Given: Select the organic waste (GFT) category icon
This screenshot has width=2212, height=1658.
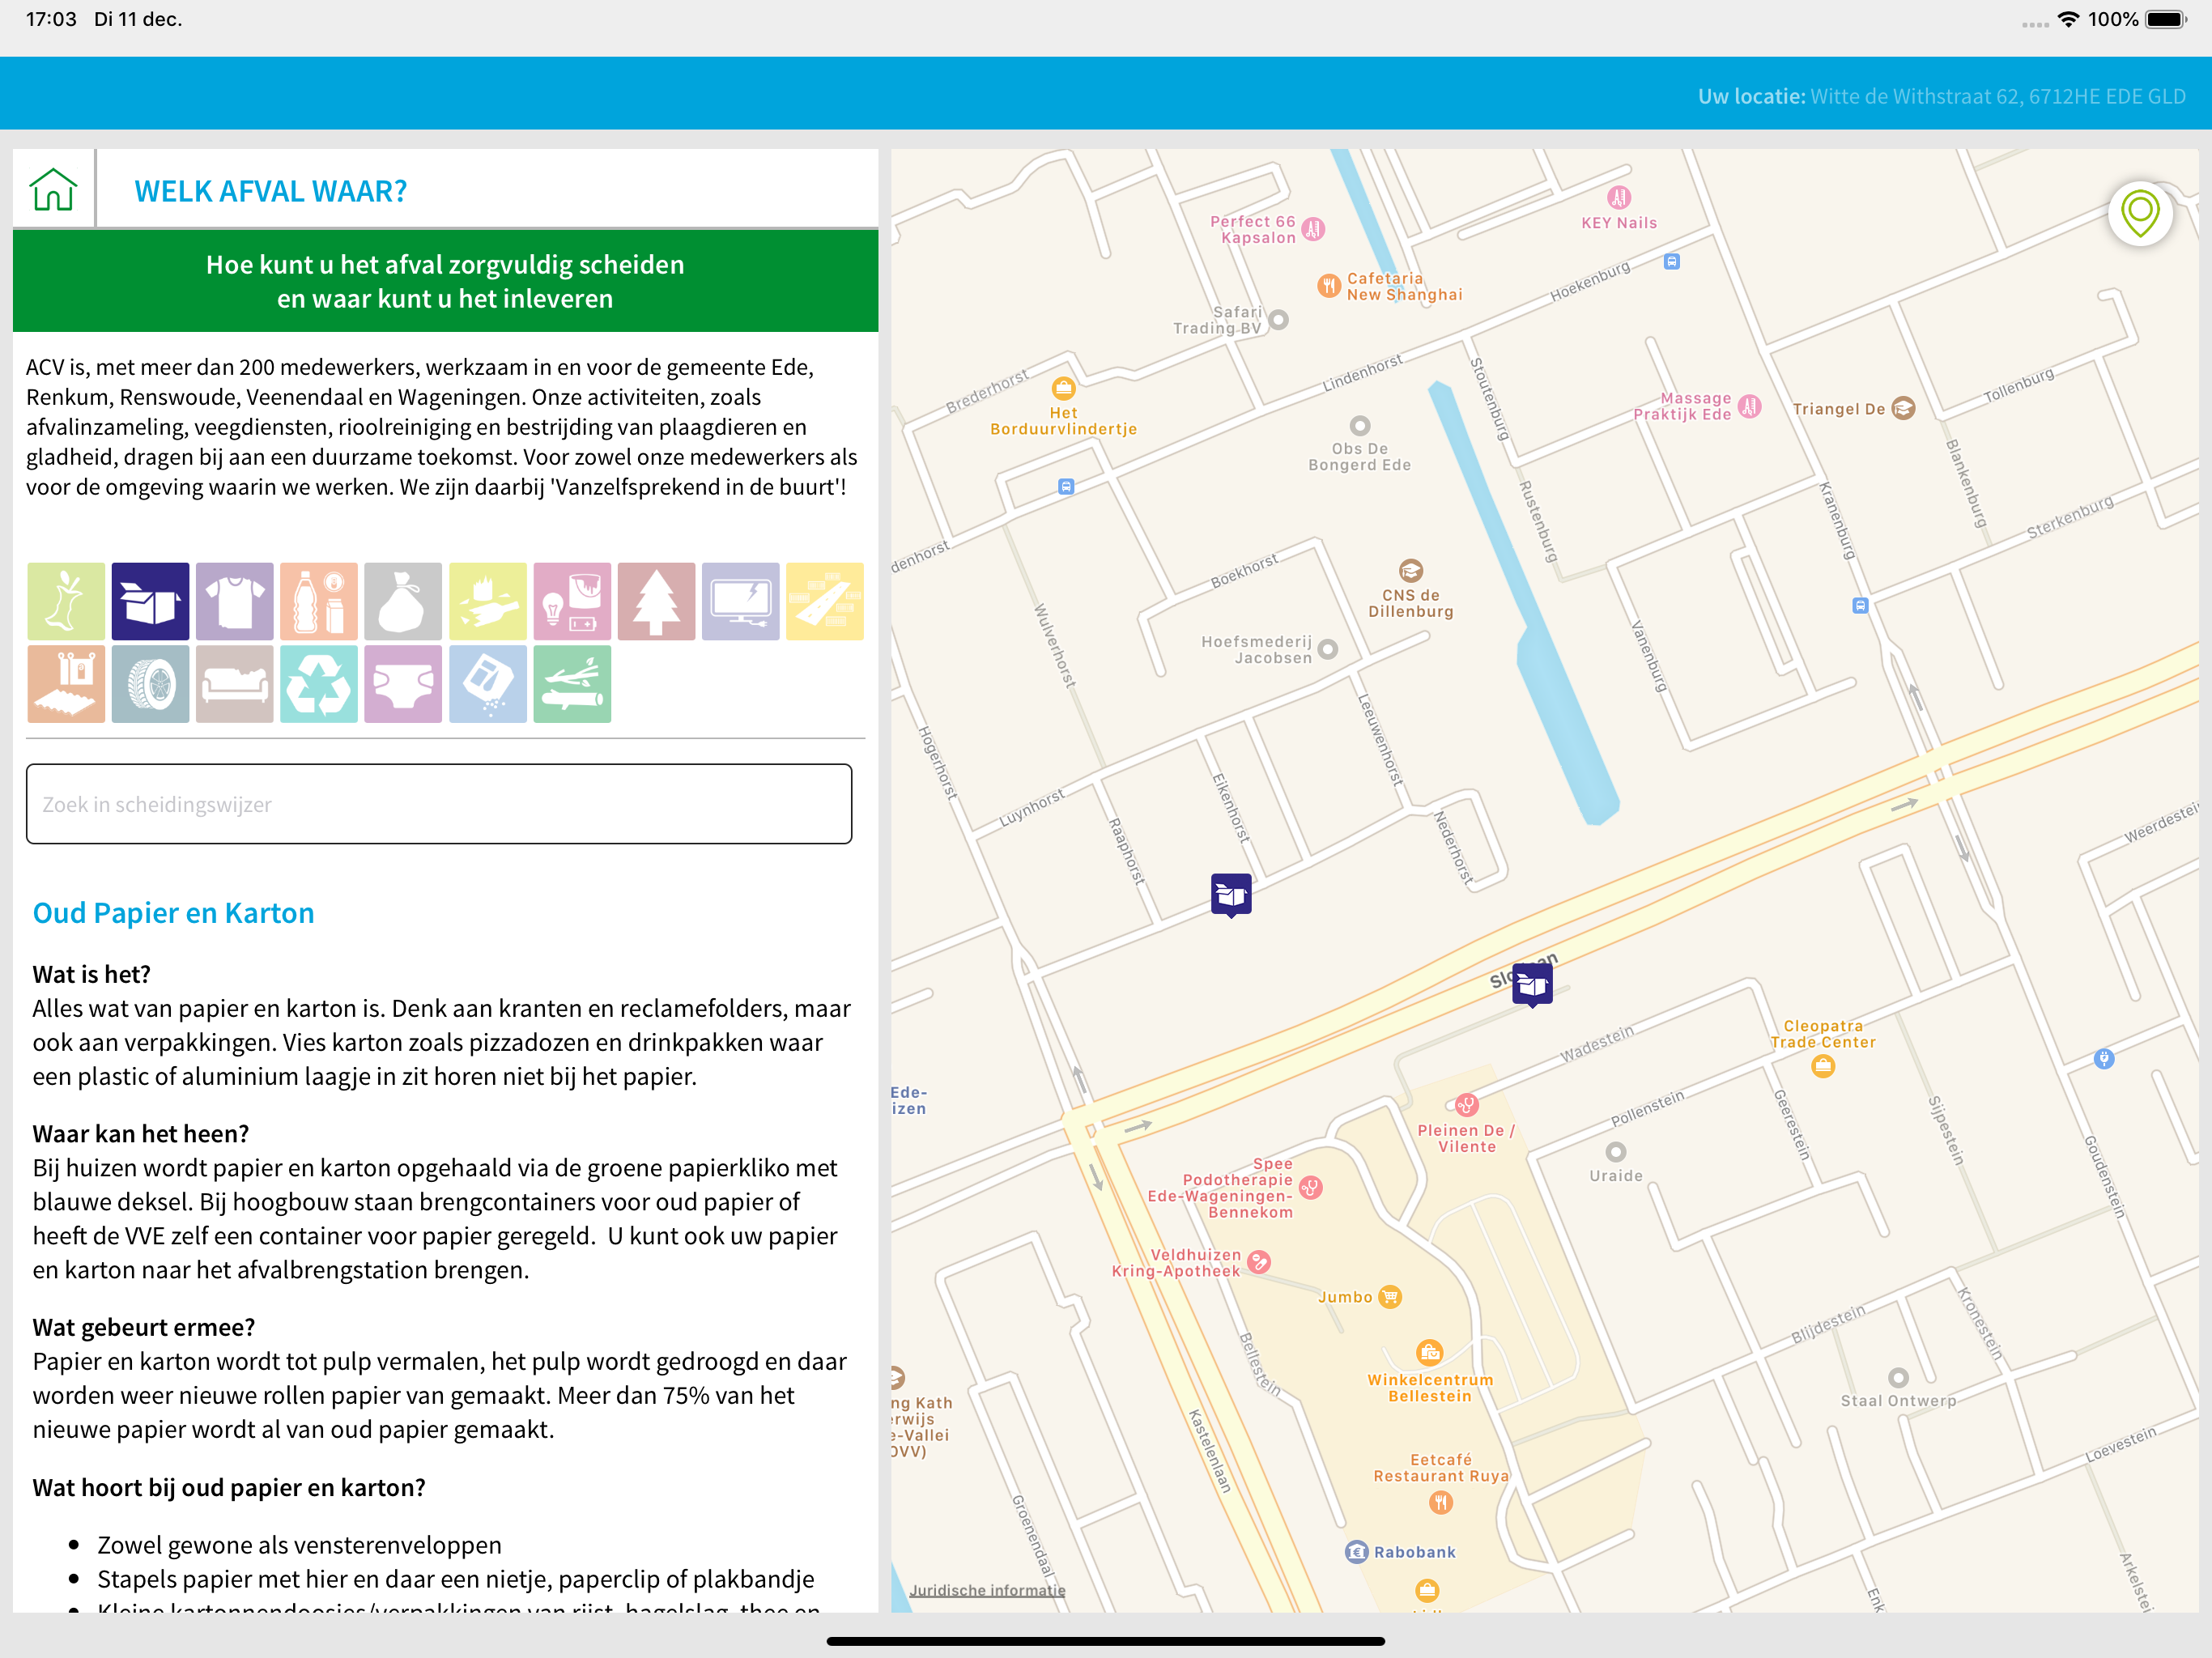Looking at the screenshot, I should tap(66, 601).
